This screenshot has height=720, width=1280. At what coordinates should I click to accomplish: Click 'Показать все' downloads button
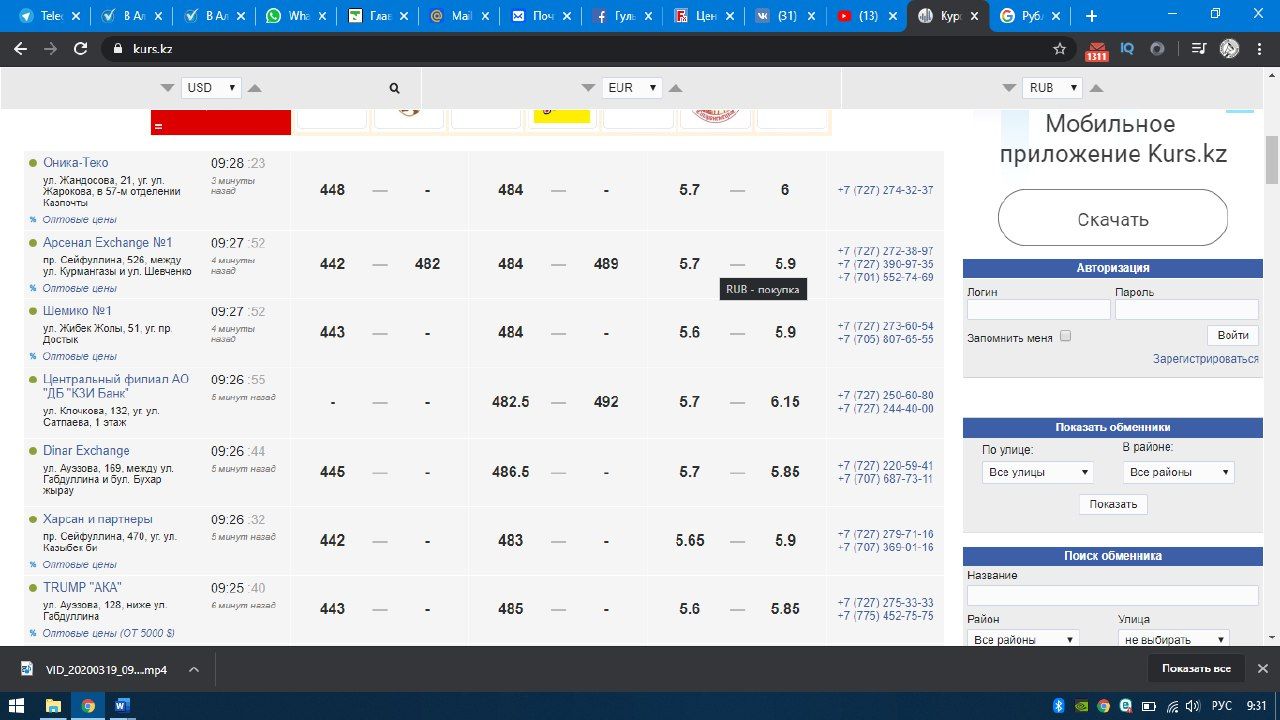coord(1196,669)
